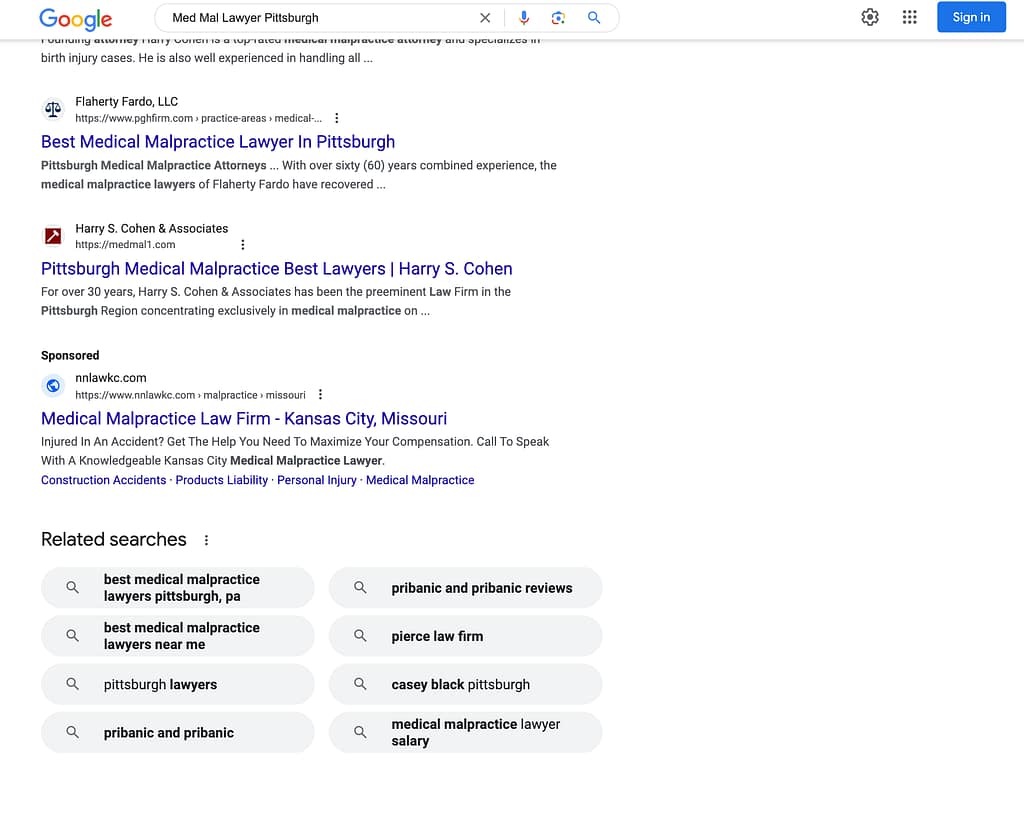Click the pghfirm.com breadcrumb URL

pyautogui.click(x=199, y=118)
